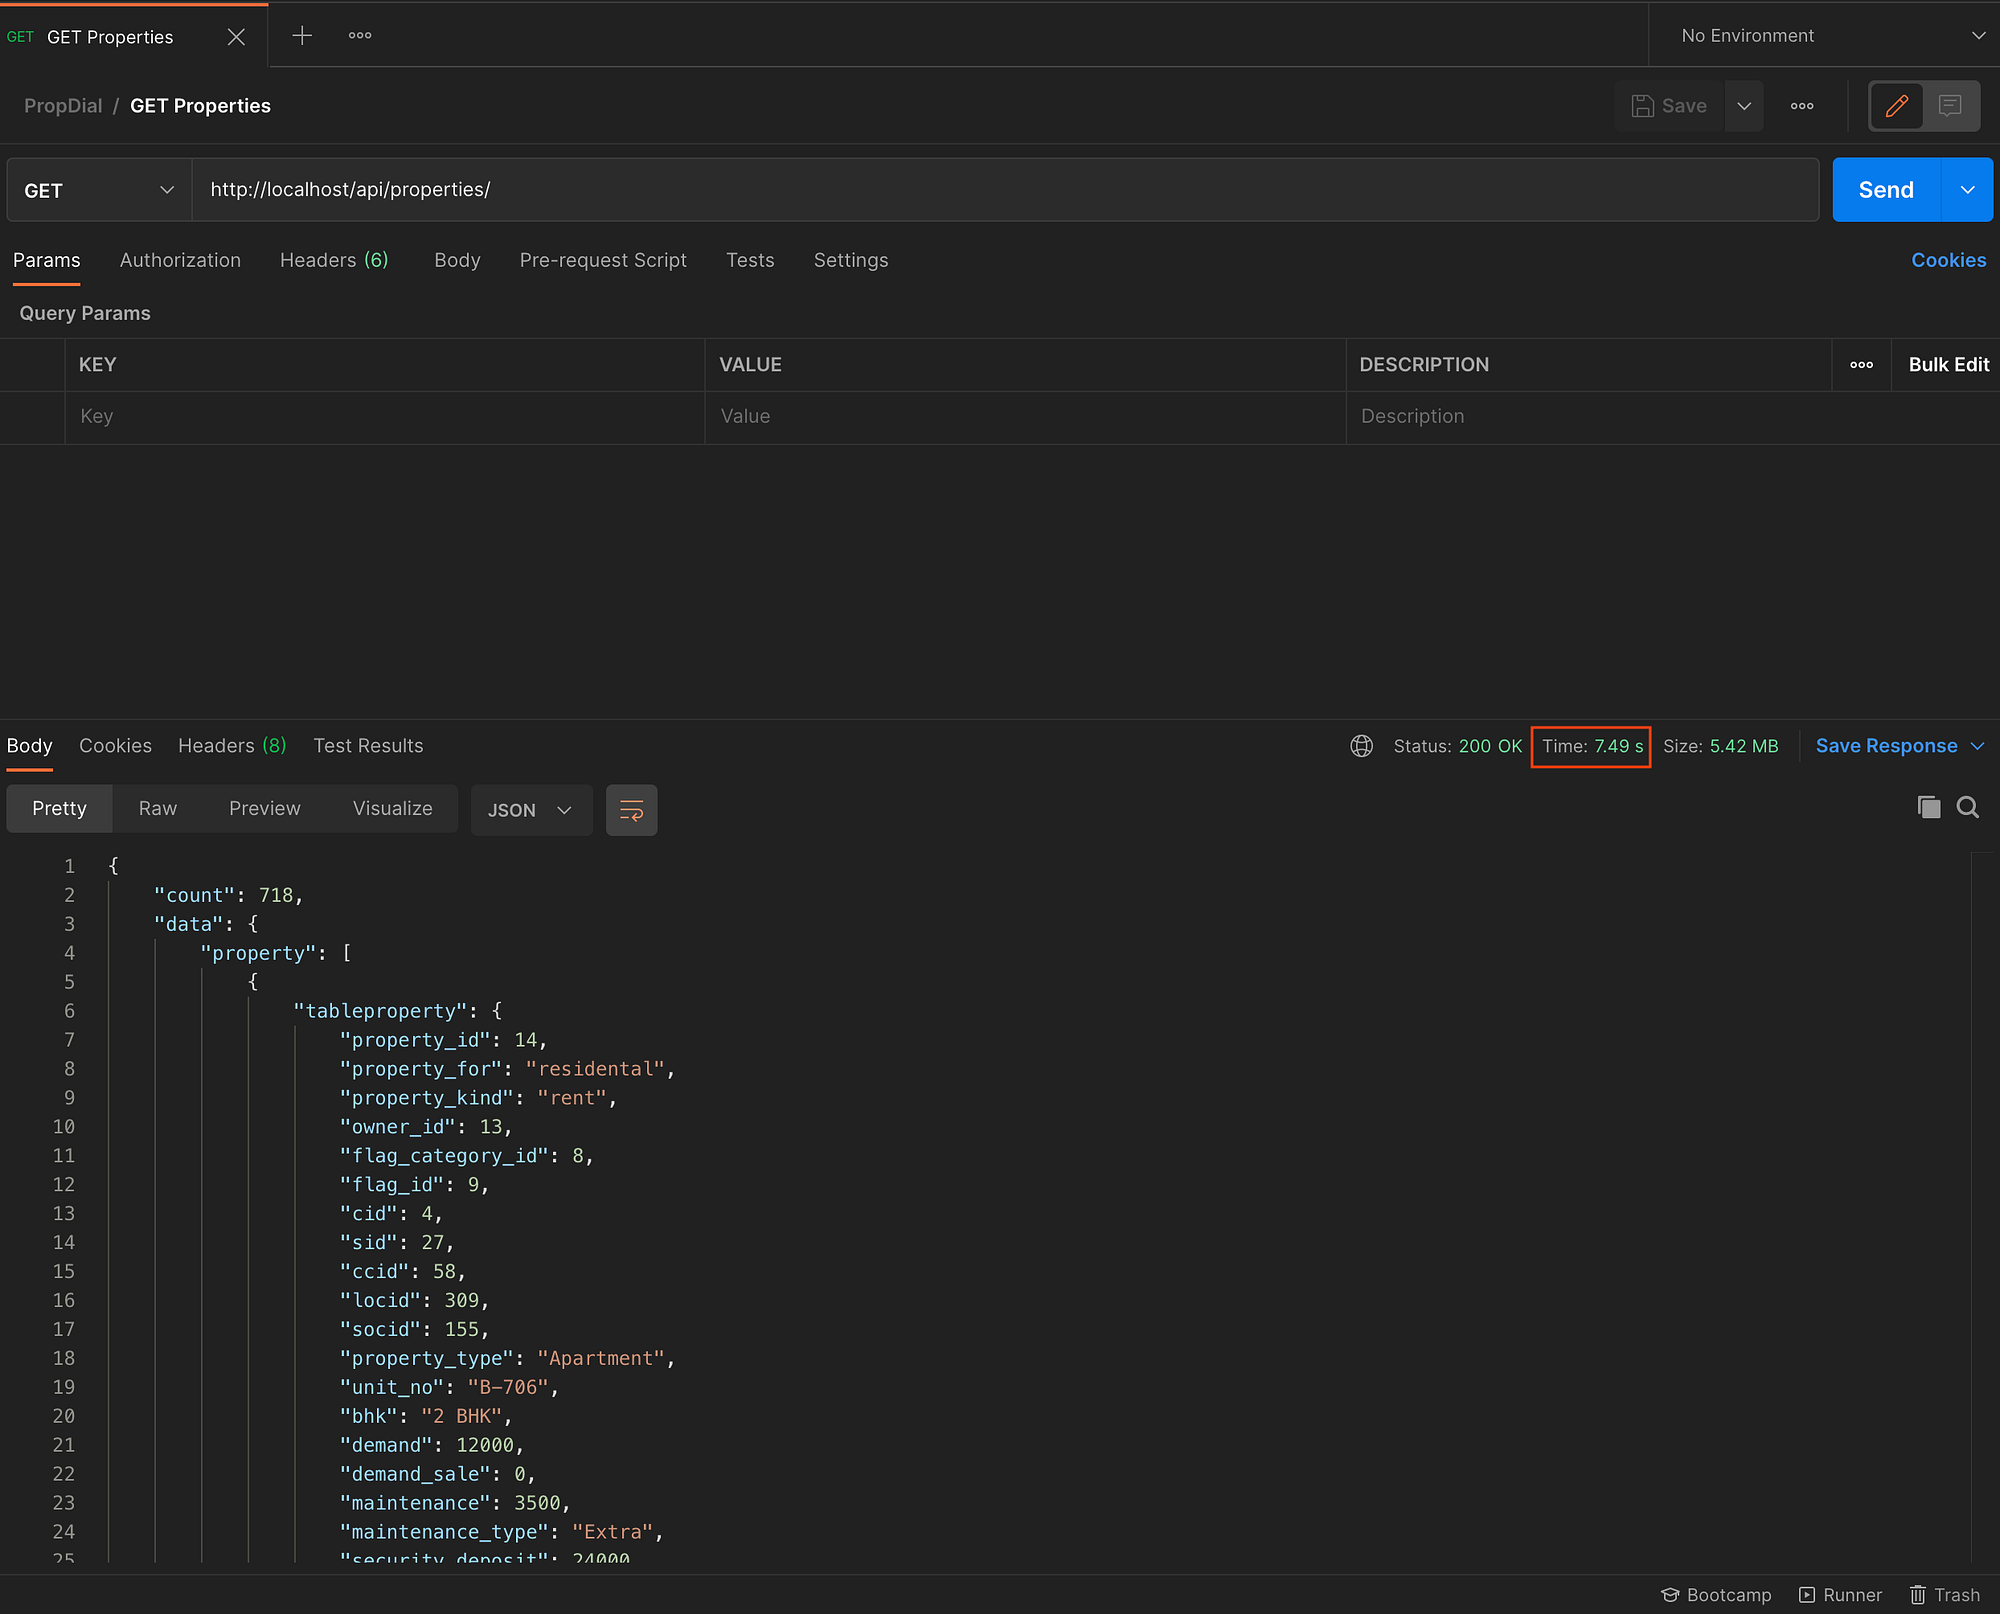
Task: Click the pencil edit mode icon
Action: [x=1896, y=106]
